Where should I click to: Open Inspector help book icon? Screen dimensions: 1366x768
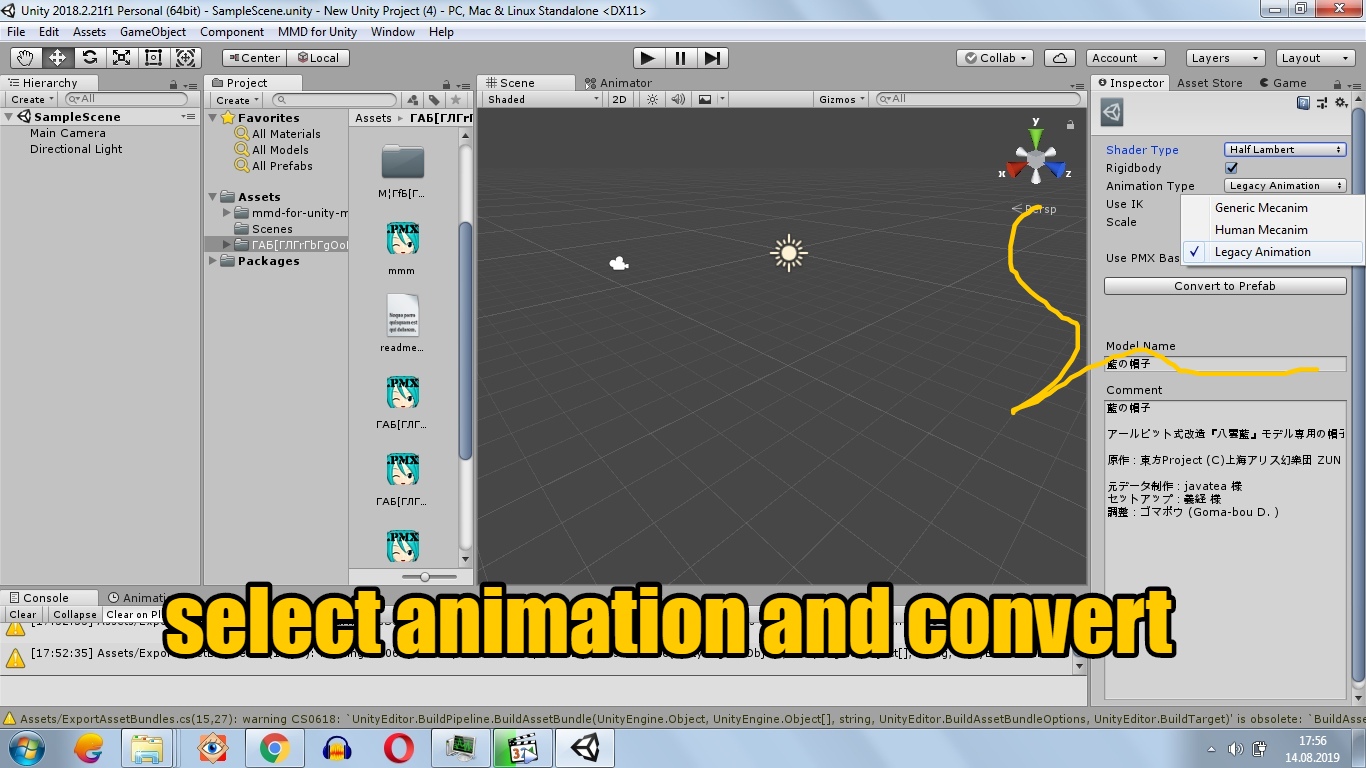[x=1303, y=103]
